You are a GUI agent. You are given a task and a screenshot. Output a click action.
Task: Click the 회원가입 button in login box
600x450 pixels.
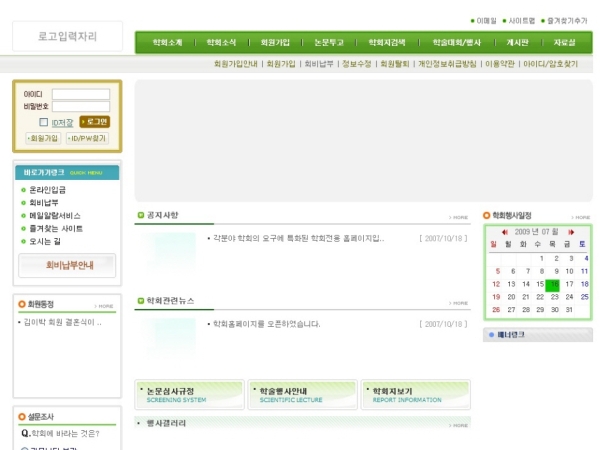[43, 138]
